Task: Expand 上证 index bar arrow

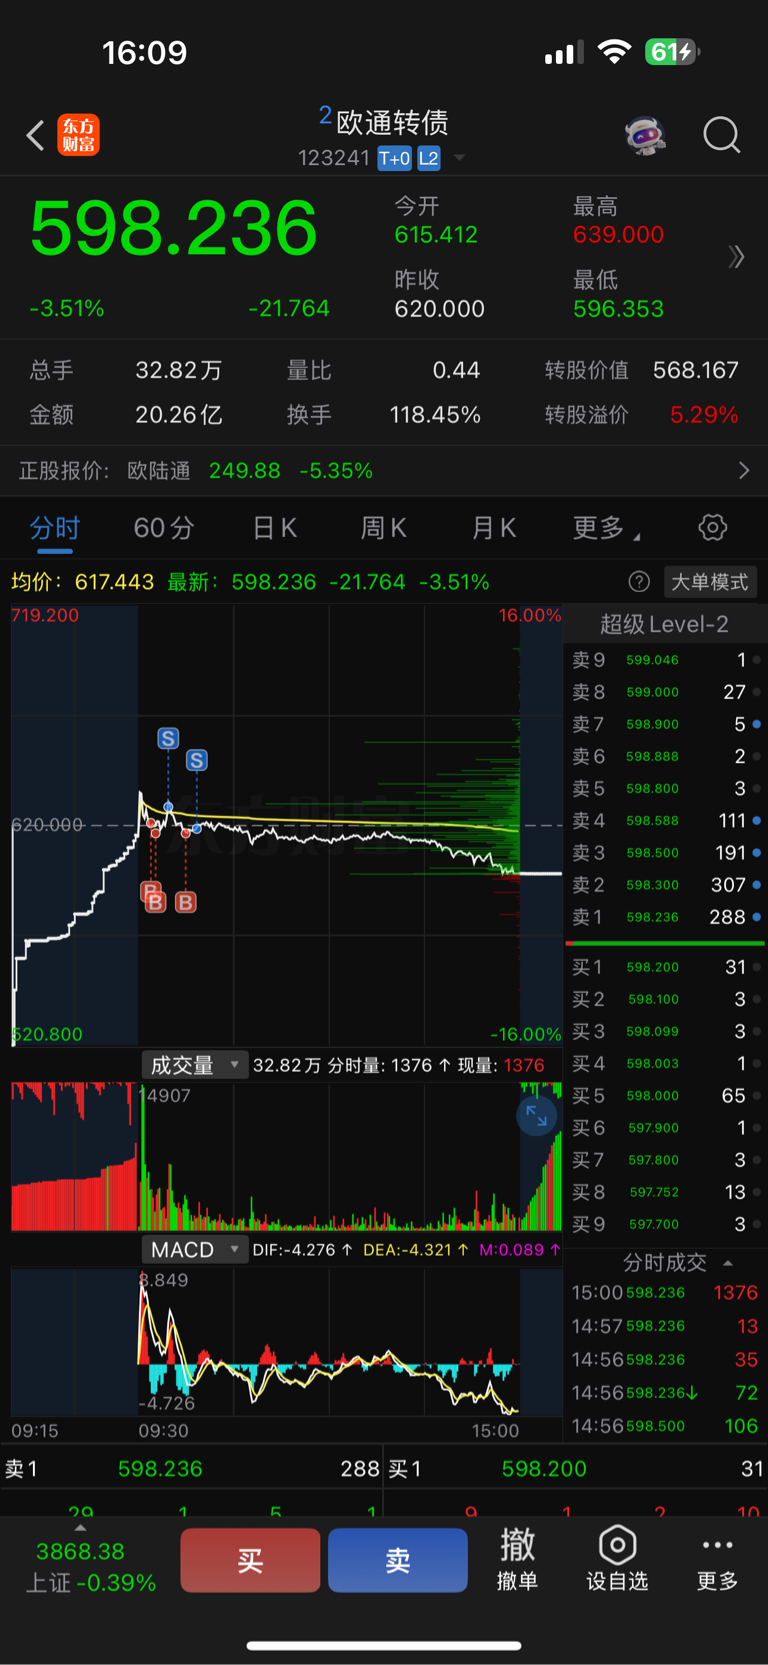Action: coord(80,1528)
